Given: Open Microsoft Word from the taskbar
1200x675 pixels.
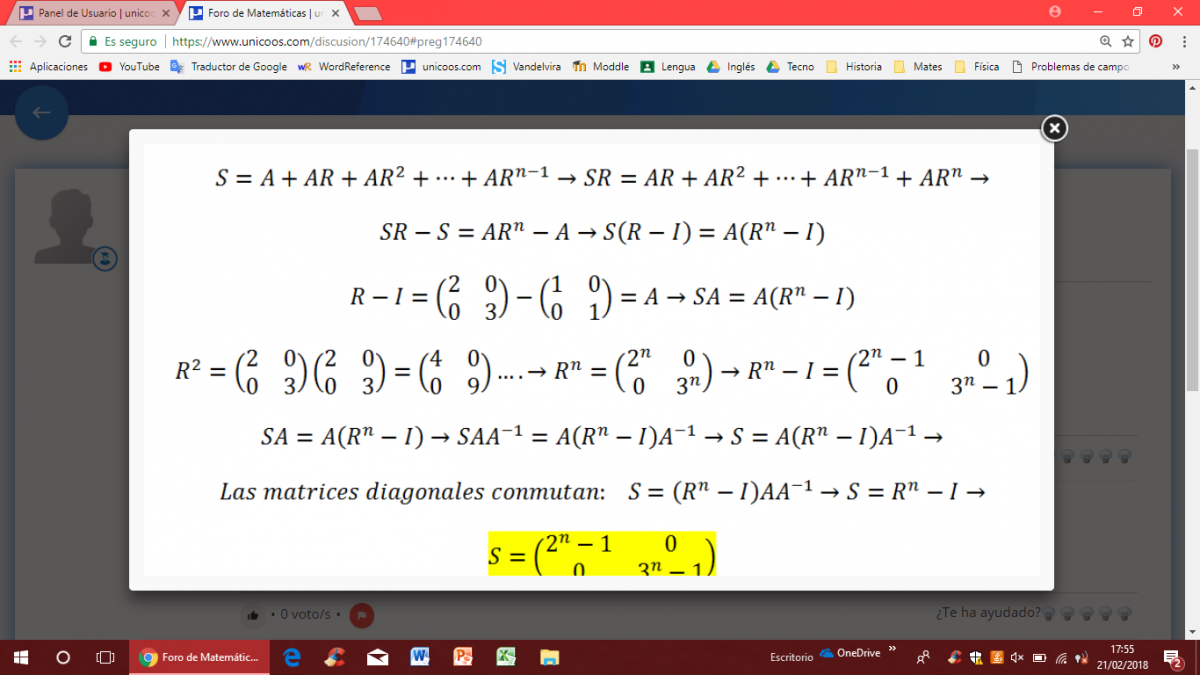Looking at the screenshot, I should coord(420,657).
